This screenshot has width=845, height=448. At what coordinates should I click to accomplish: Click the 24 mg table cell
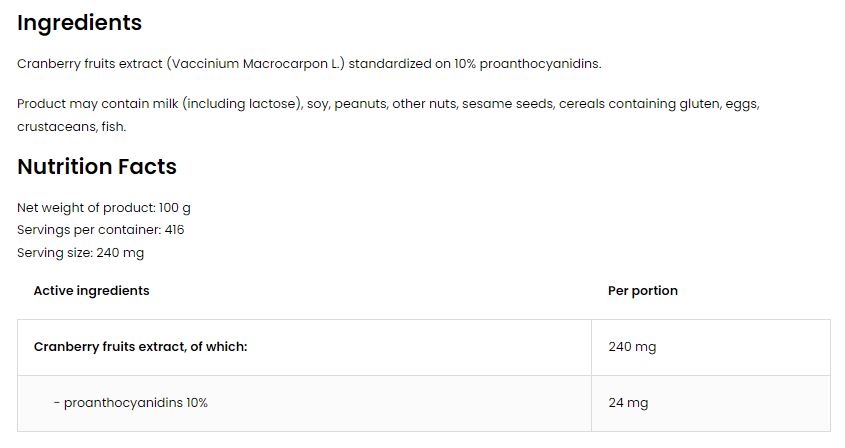[628, 403]
